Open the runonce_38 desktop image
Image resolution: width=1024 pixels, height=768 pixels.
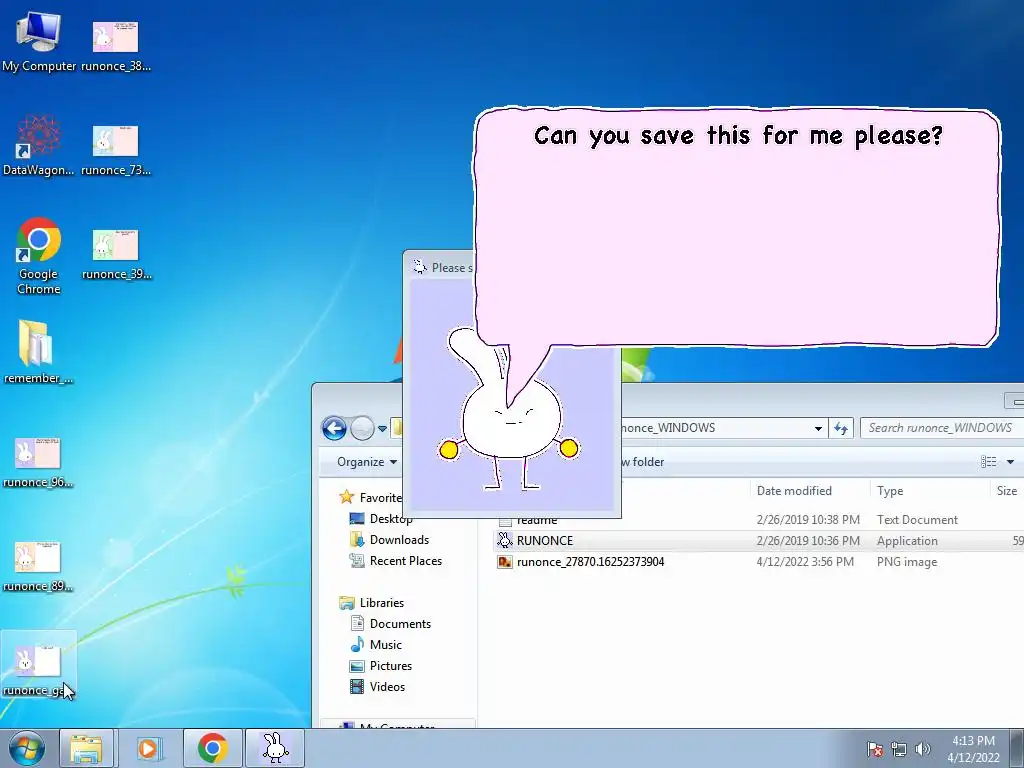pyautogui.click(x=116, y=44)
